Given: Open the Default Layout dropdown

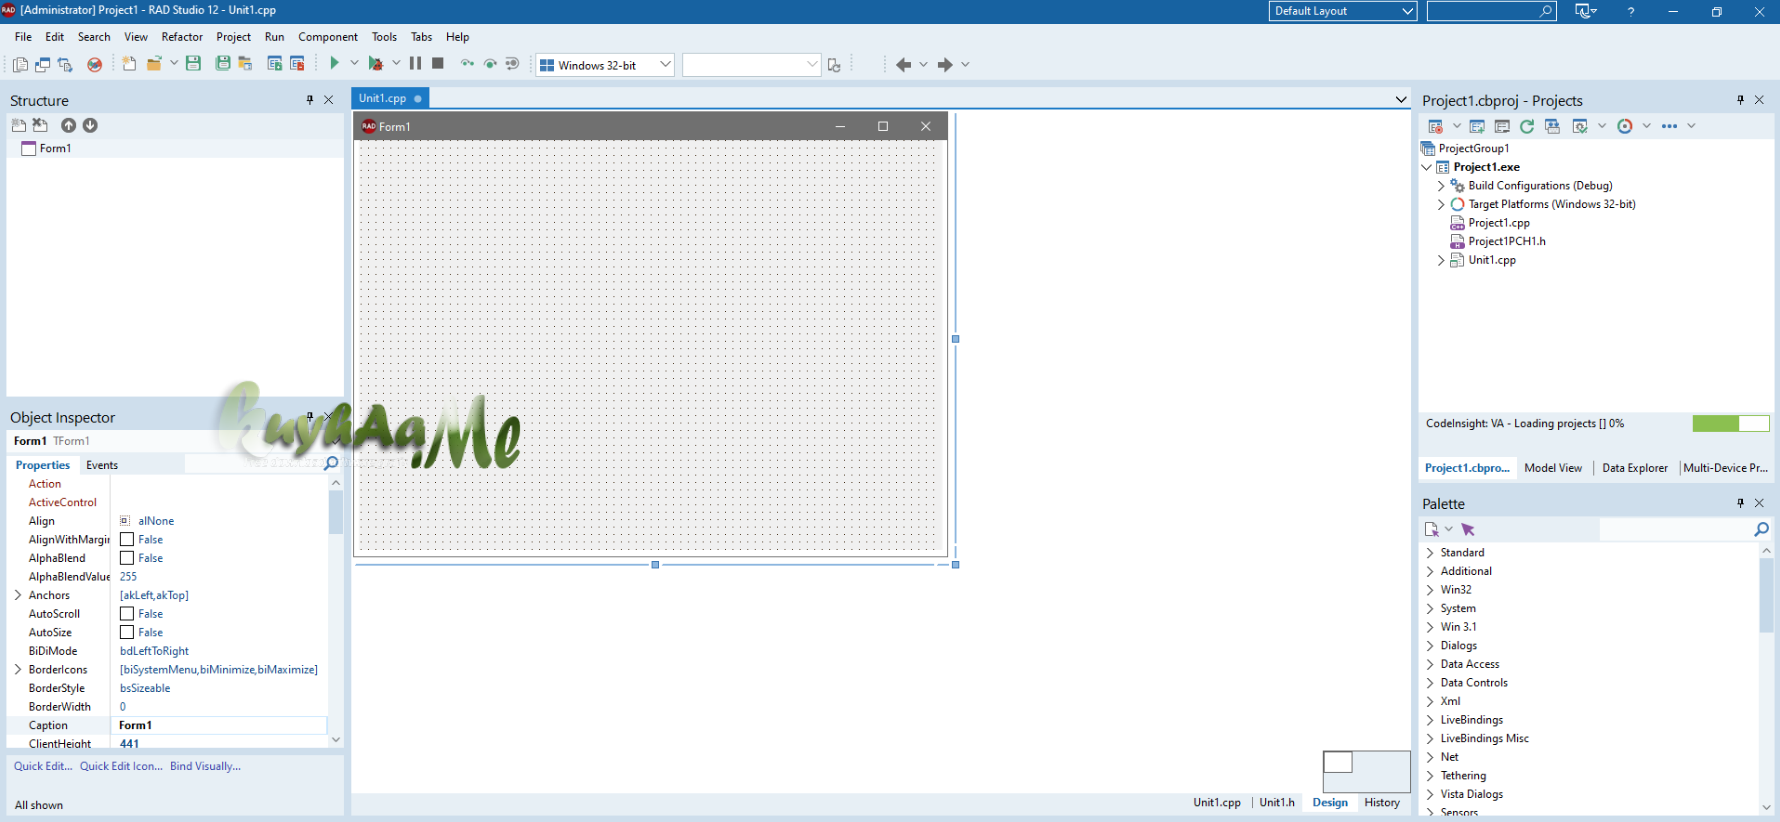Looking at the screenshot, I should tap(1343, 11).
